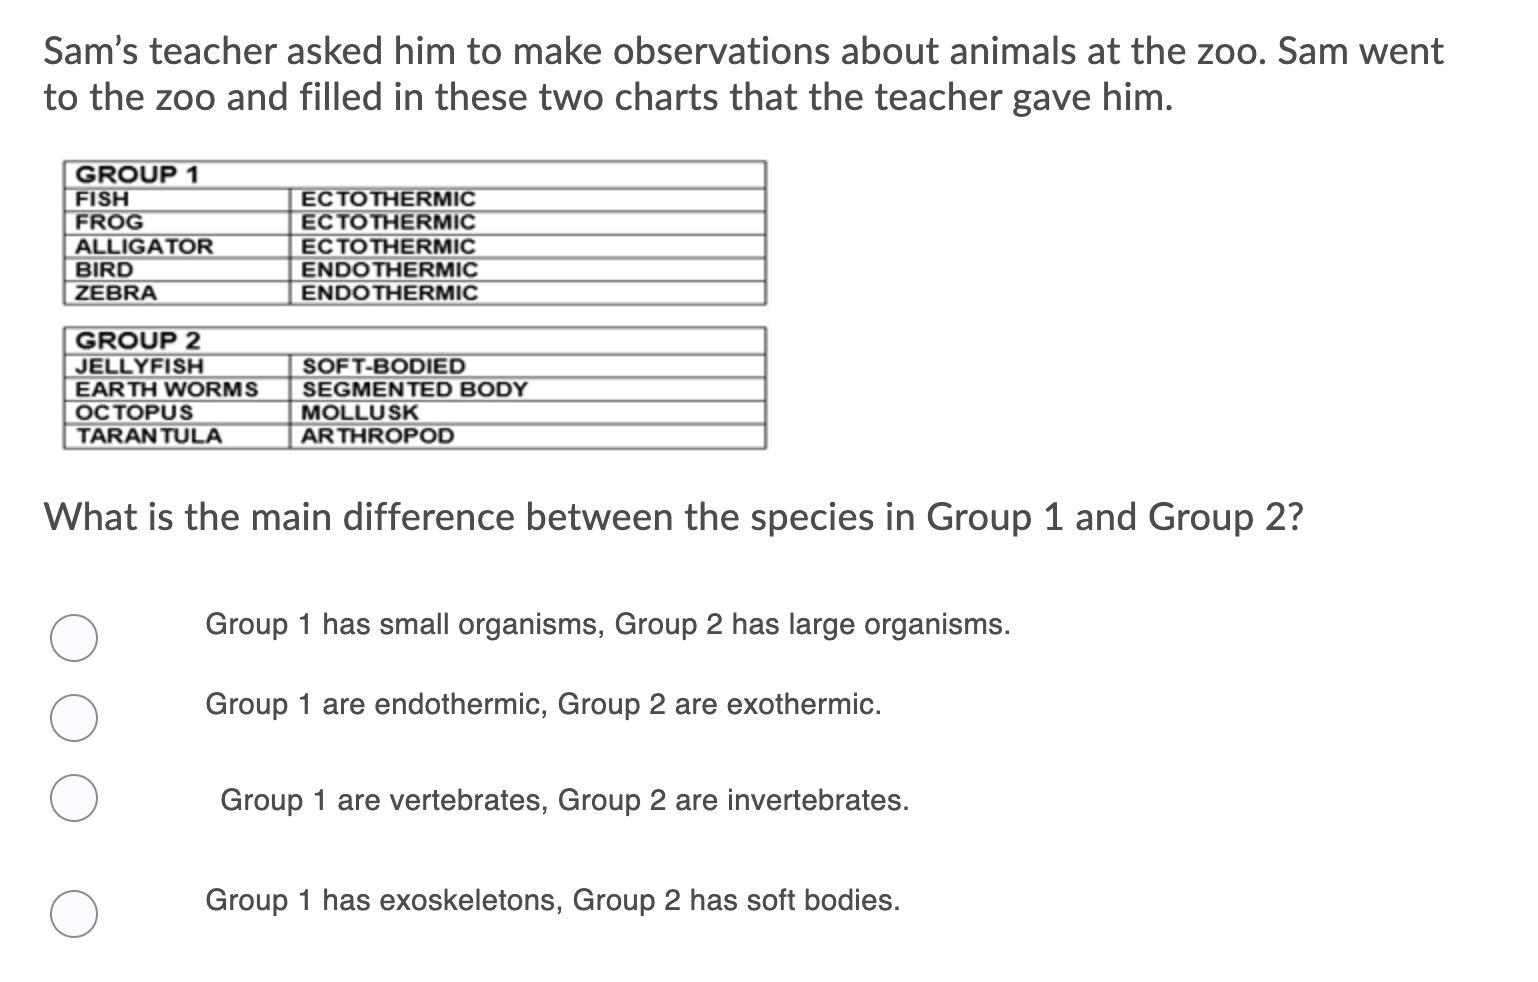The image size is (1538, 982).
Task: Click the ZEBRA row in Group 1
Action: [415, 293]
